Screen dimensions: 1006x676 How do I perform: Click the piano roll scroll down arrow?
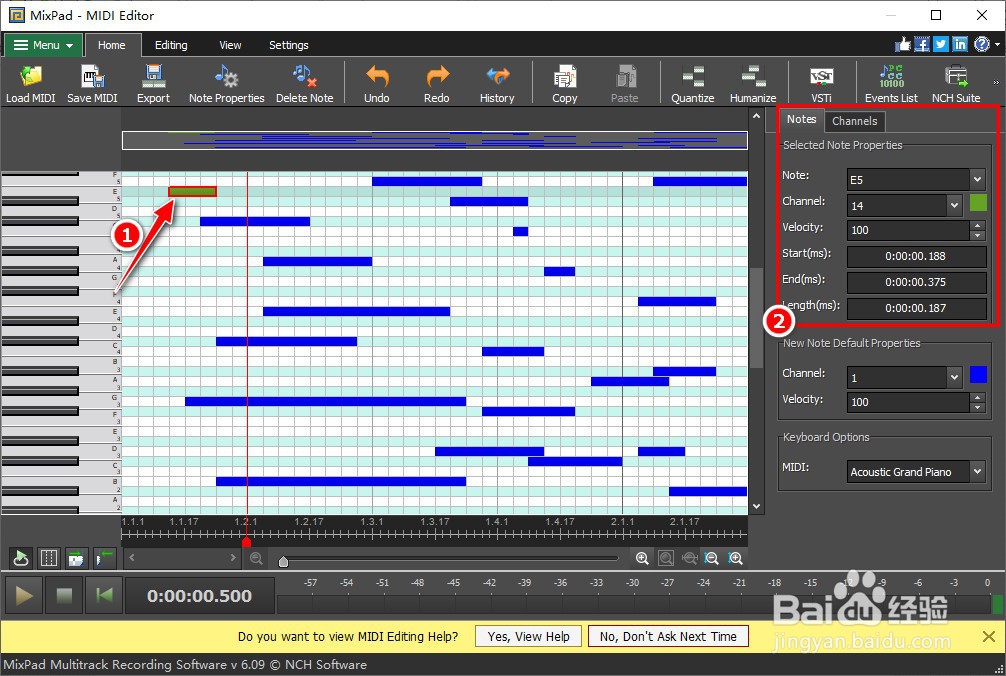click(756, 506)
